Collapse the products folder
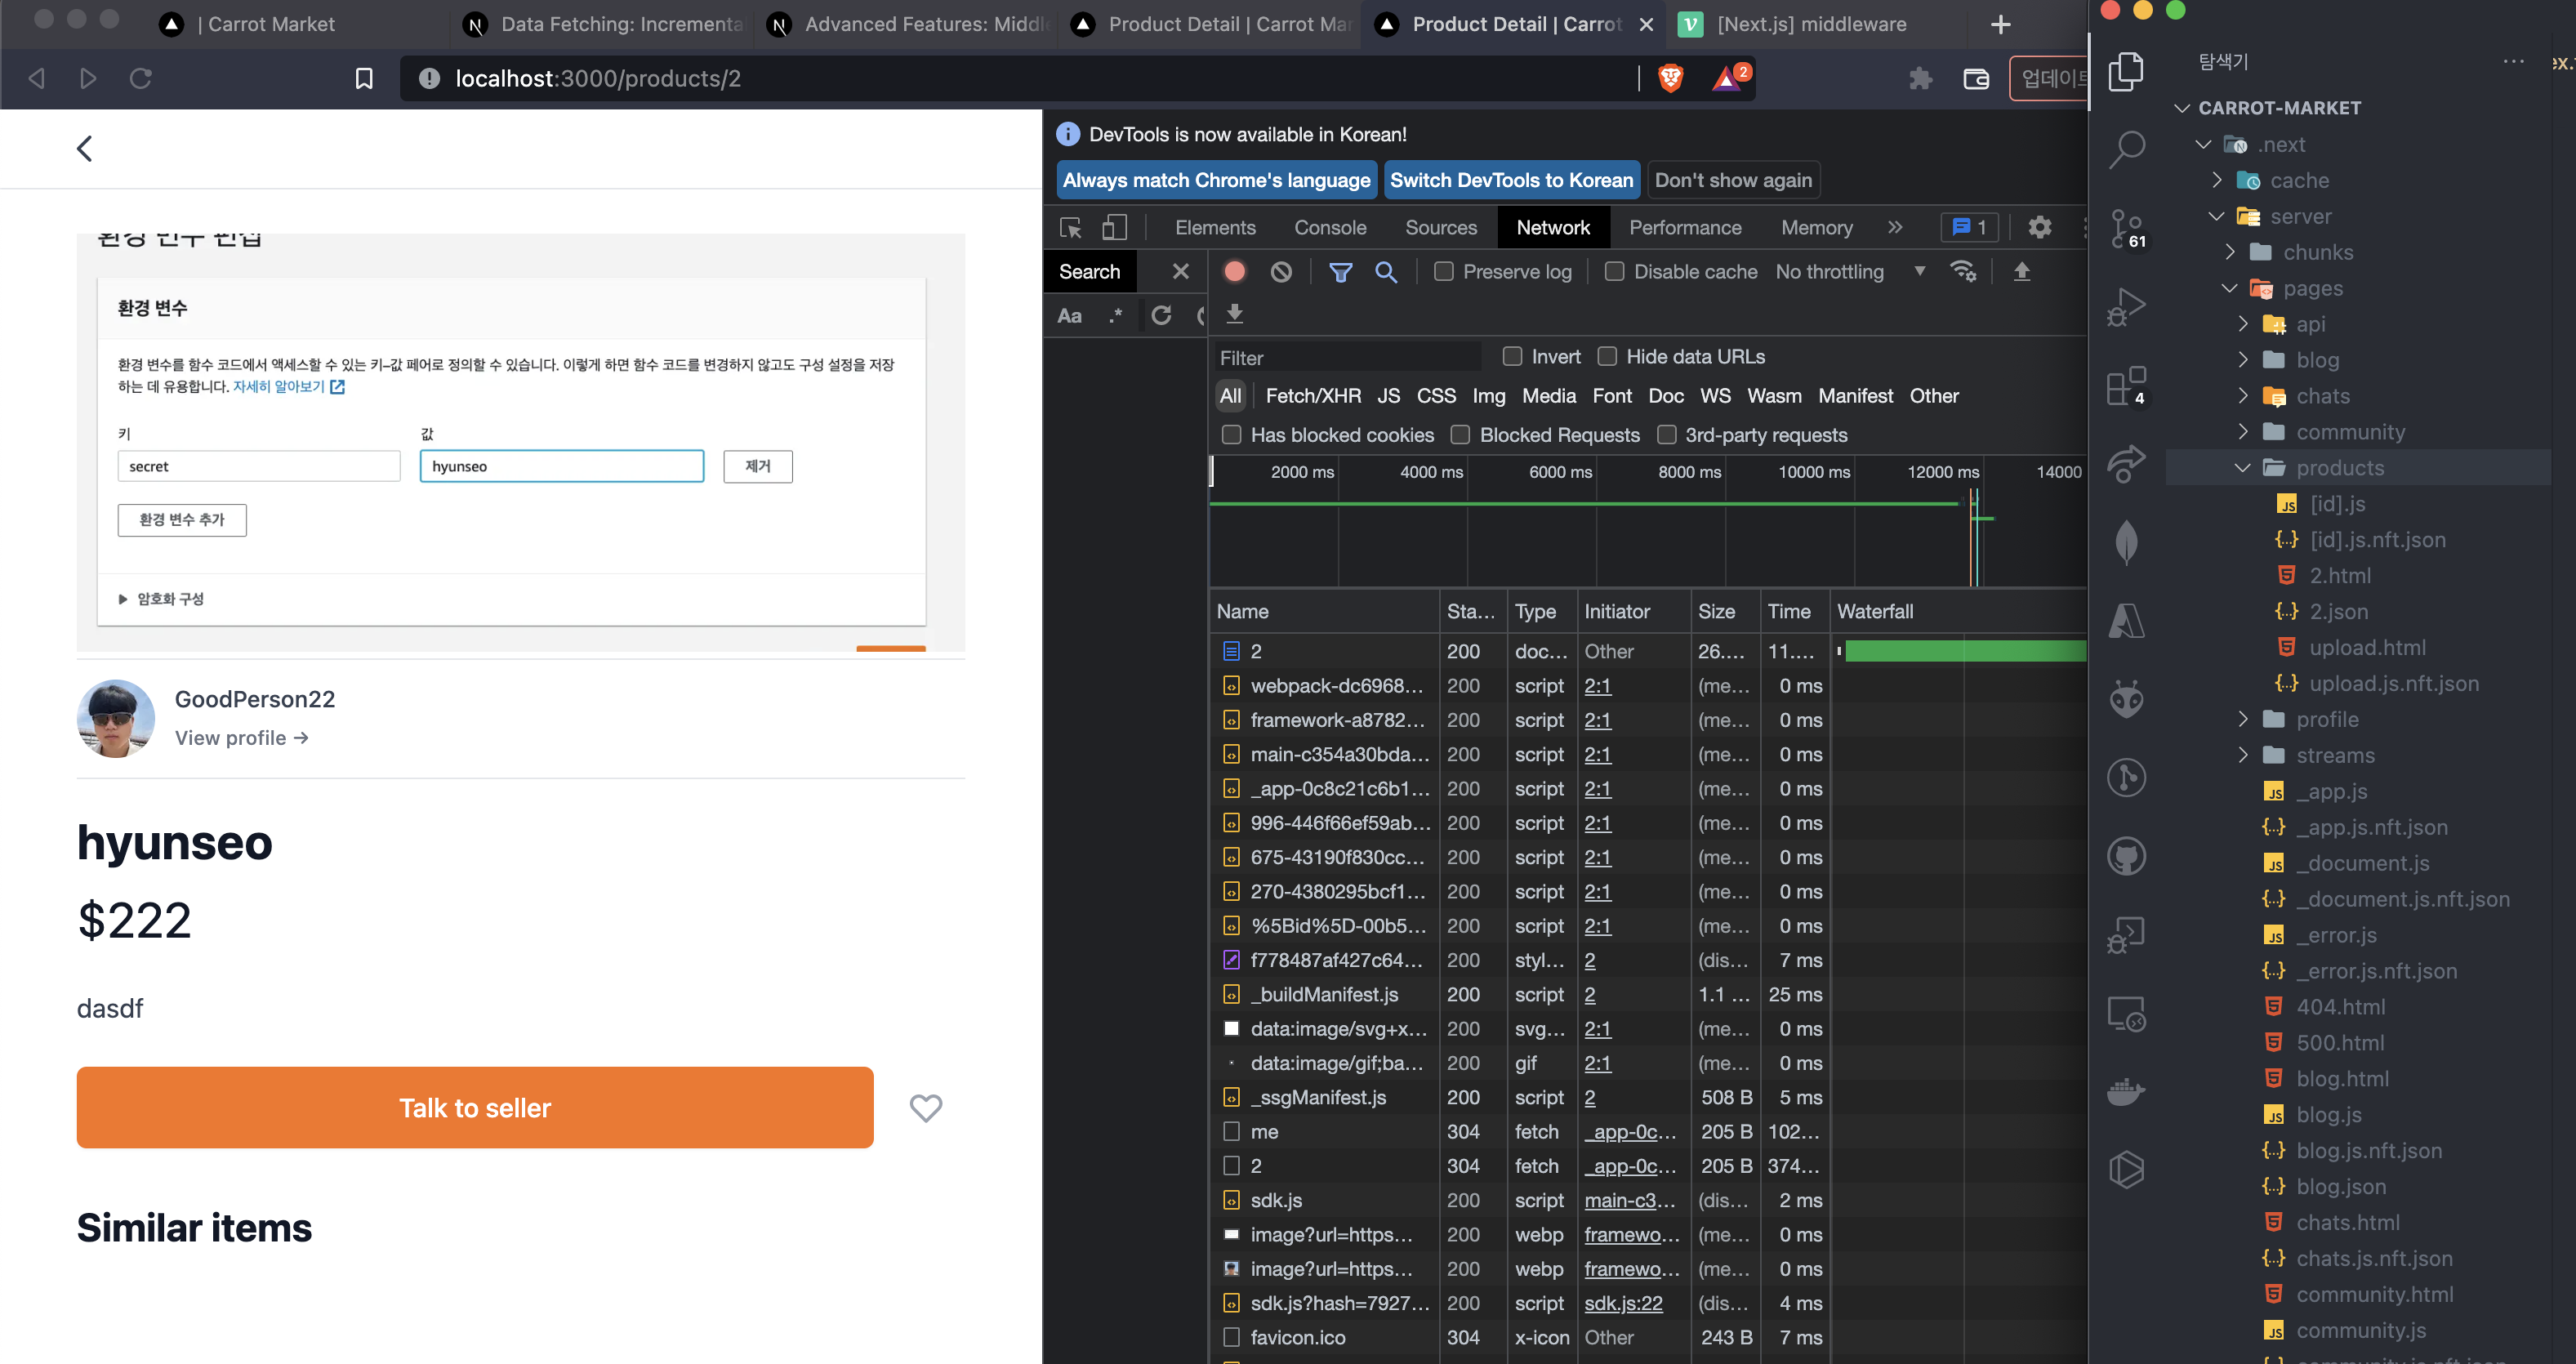The width and height of the screenshot is (2576, 1364). click(x=2339, y=468)
